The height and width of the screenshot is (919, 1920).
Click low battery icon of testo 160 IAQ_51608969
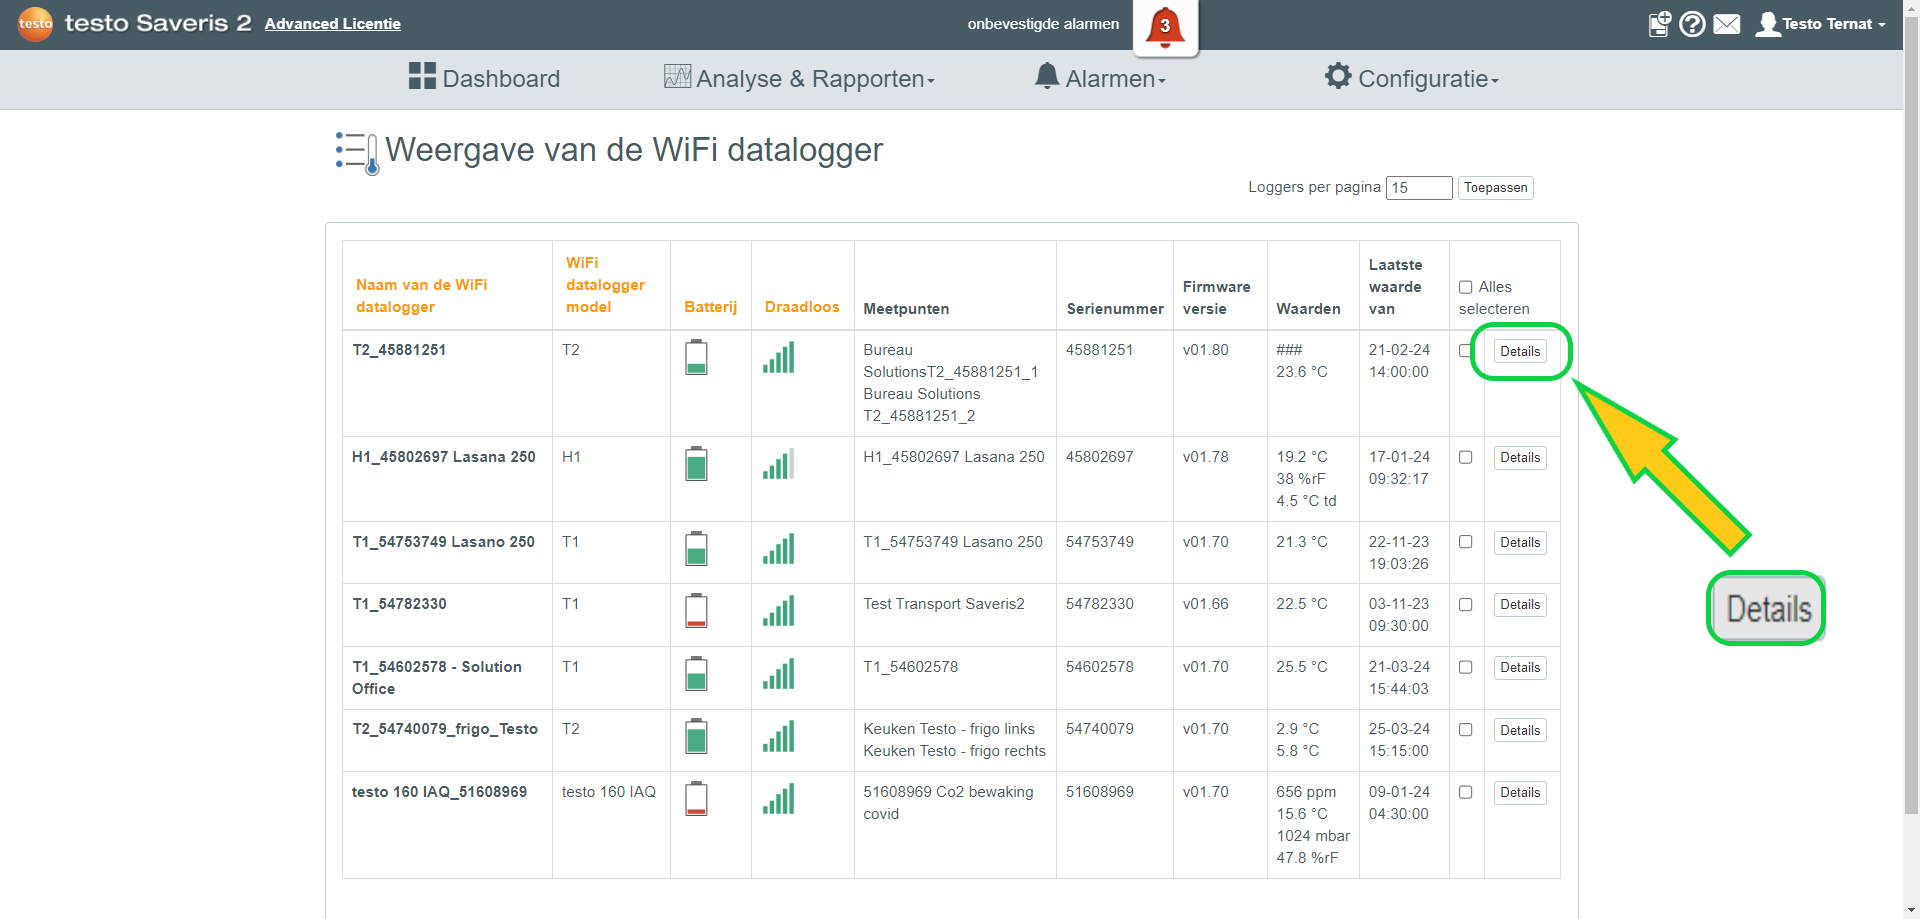[x=696, y=799]
